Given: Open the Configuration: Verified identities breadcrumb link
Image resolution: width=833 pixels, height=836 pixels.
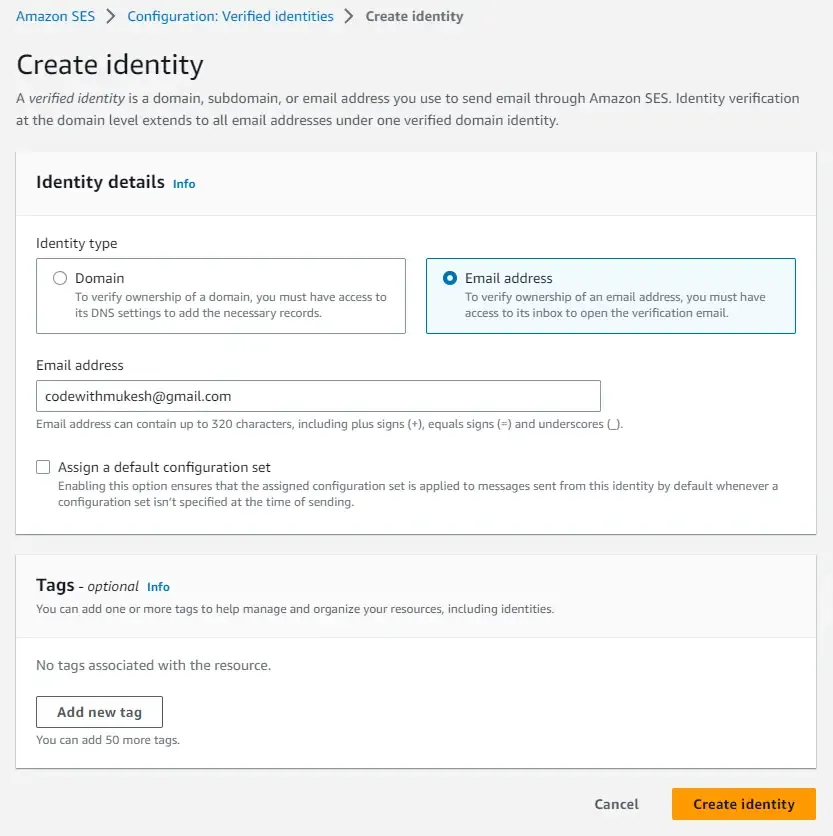Looking at the screenshot, I should [230, 16].
